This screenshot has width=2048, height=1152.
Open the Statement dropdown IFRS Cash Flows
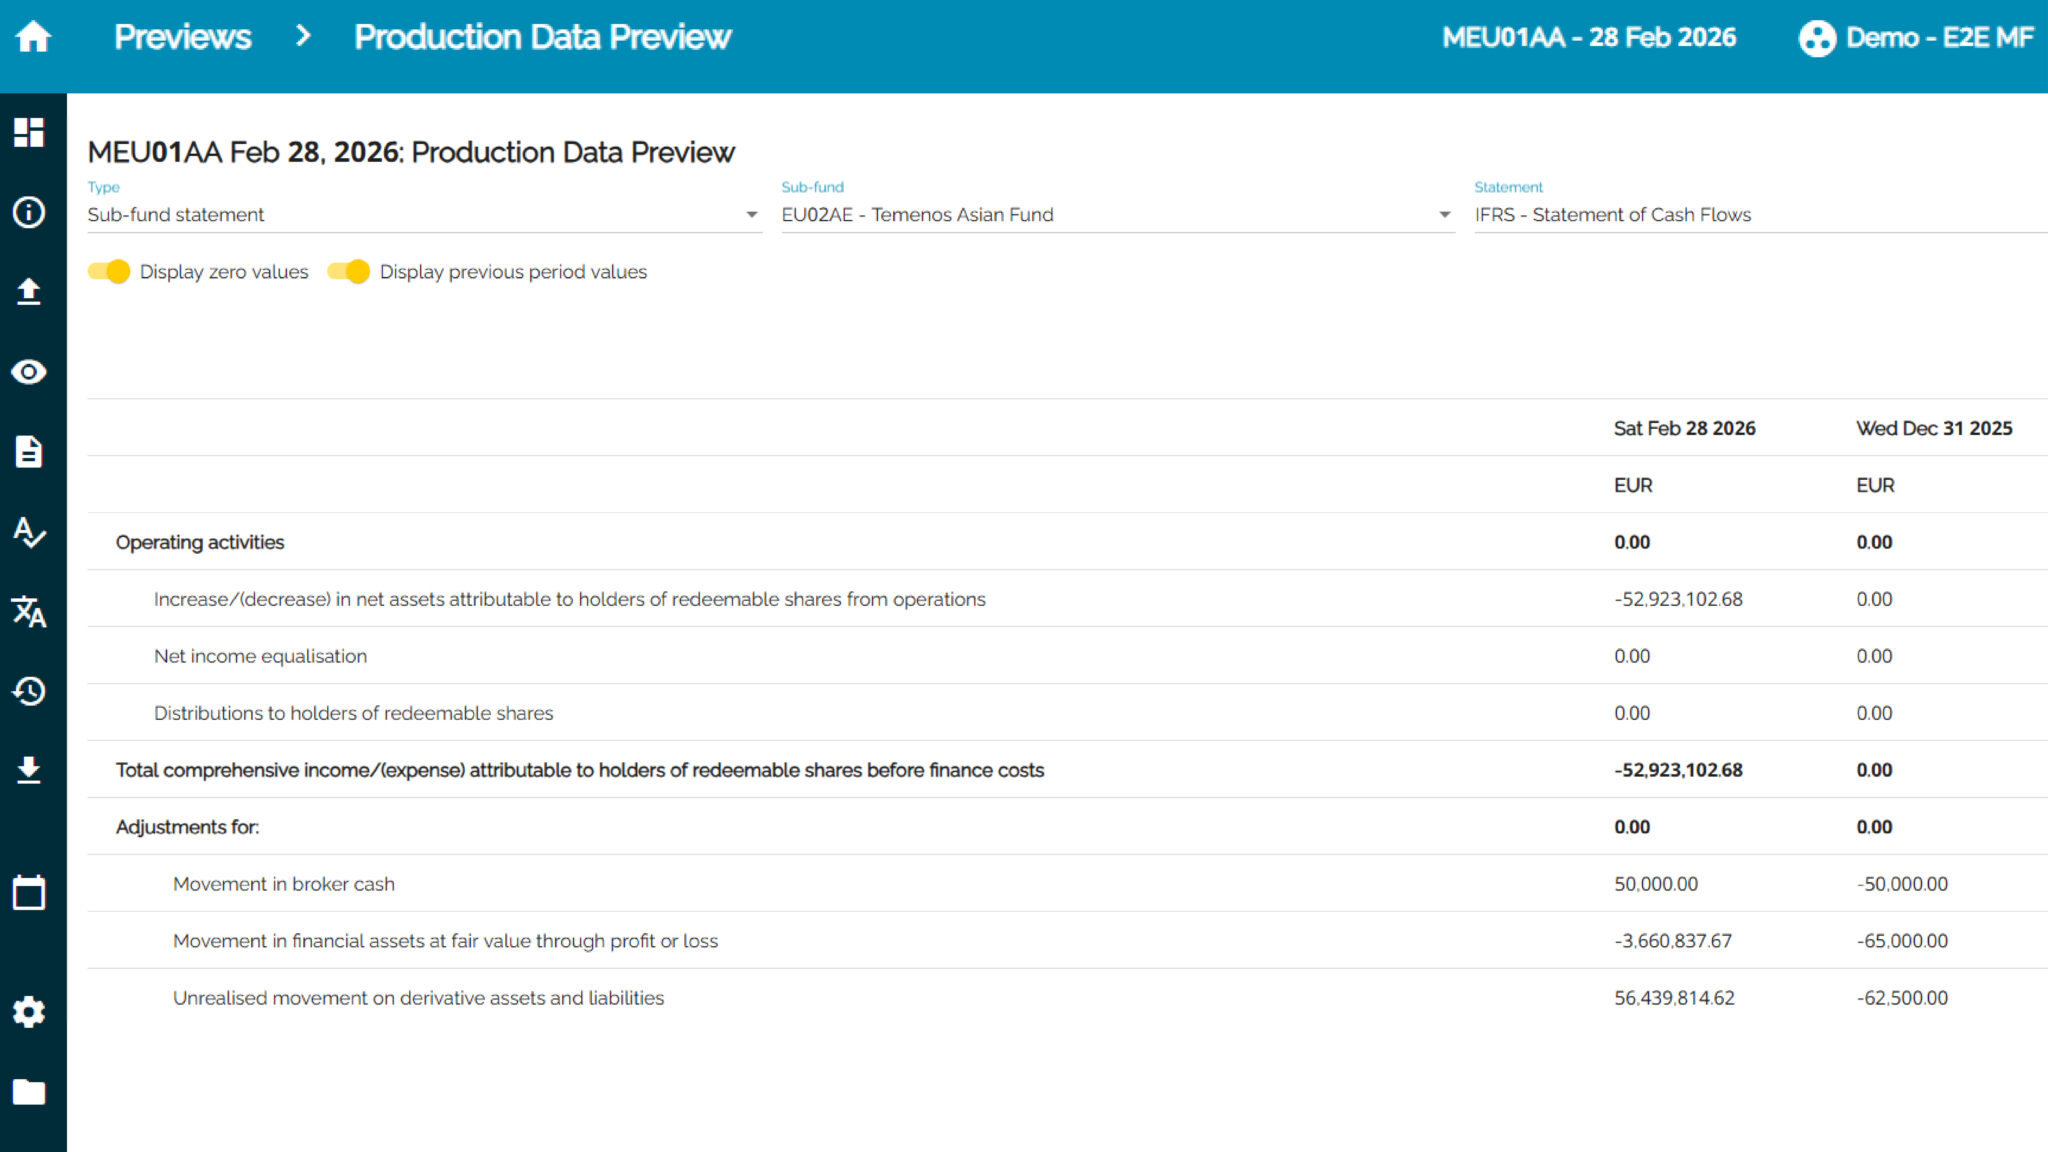(x=1760, y=215)
